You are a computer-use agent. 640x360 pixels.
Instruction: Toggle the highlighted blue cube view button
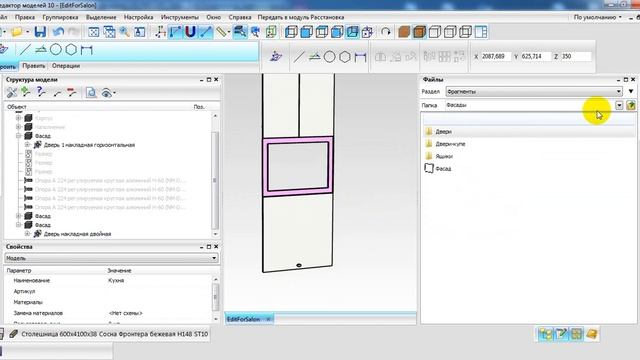click(352, 32)
